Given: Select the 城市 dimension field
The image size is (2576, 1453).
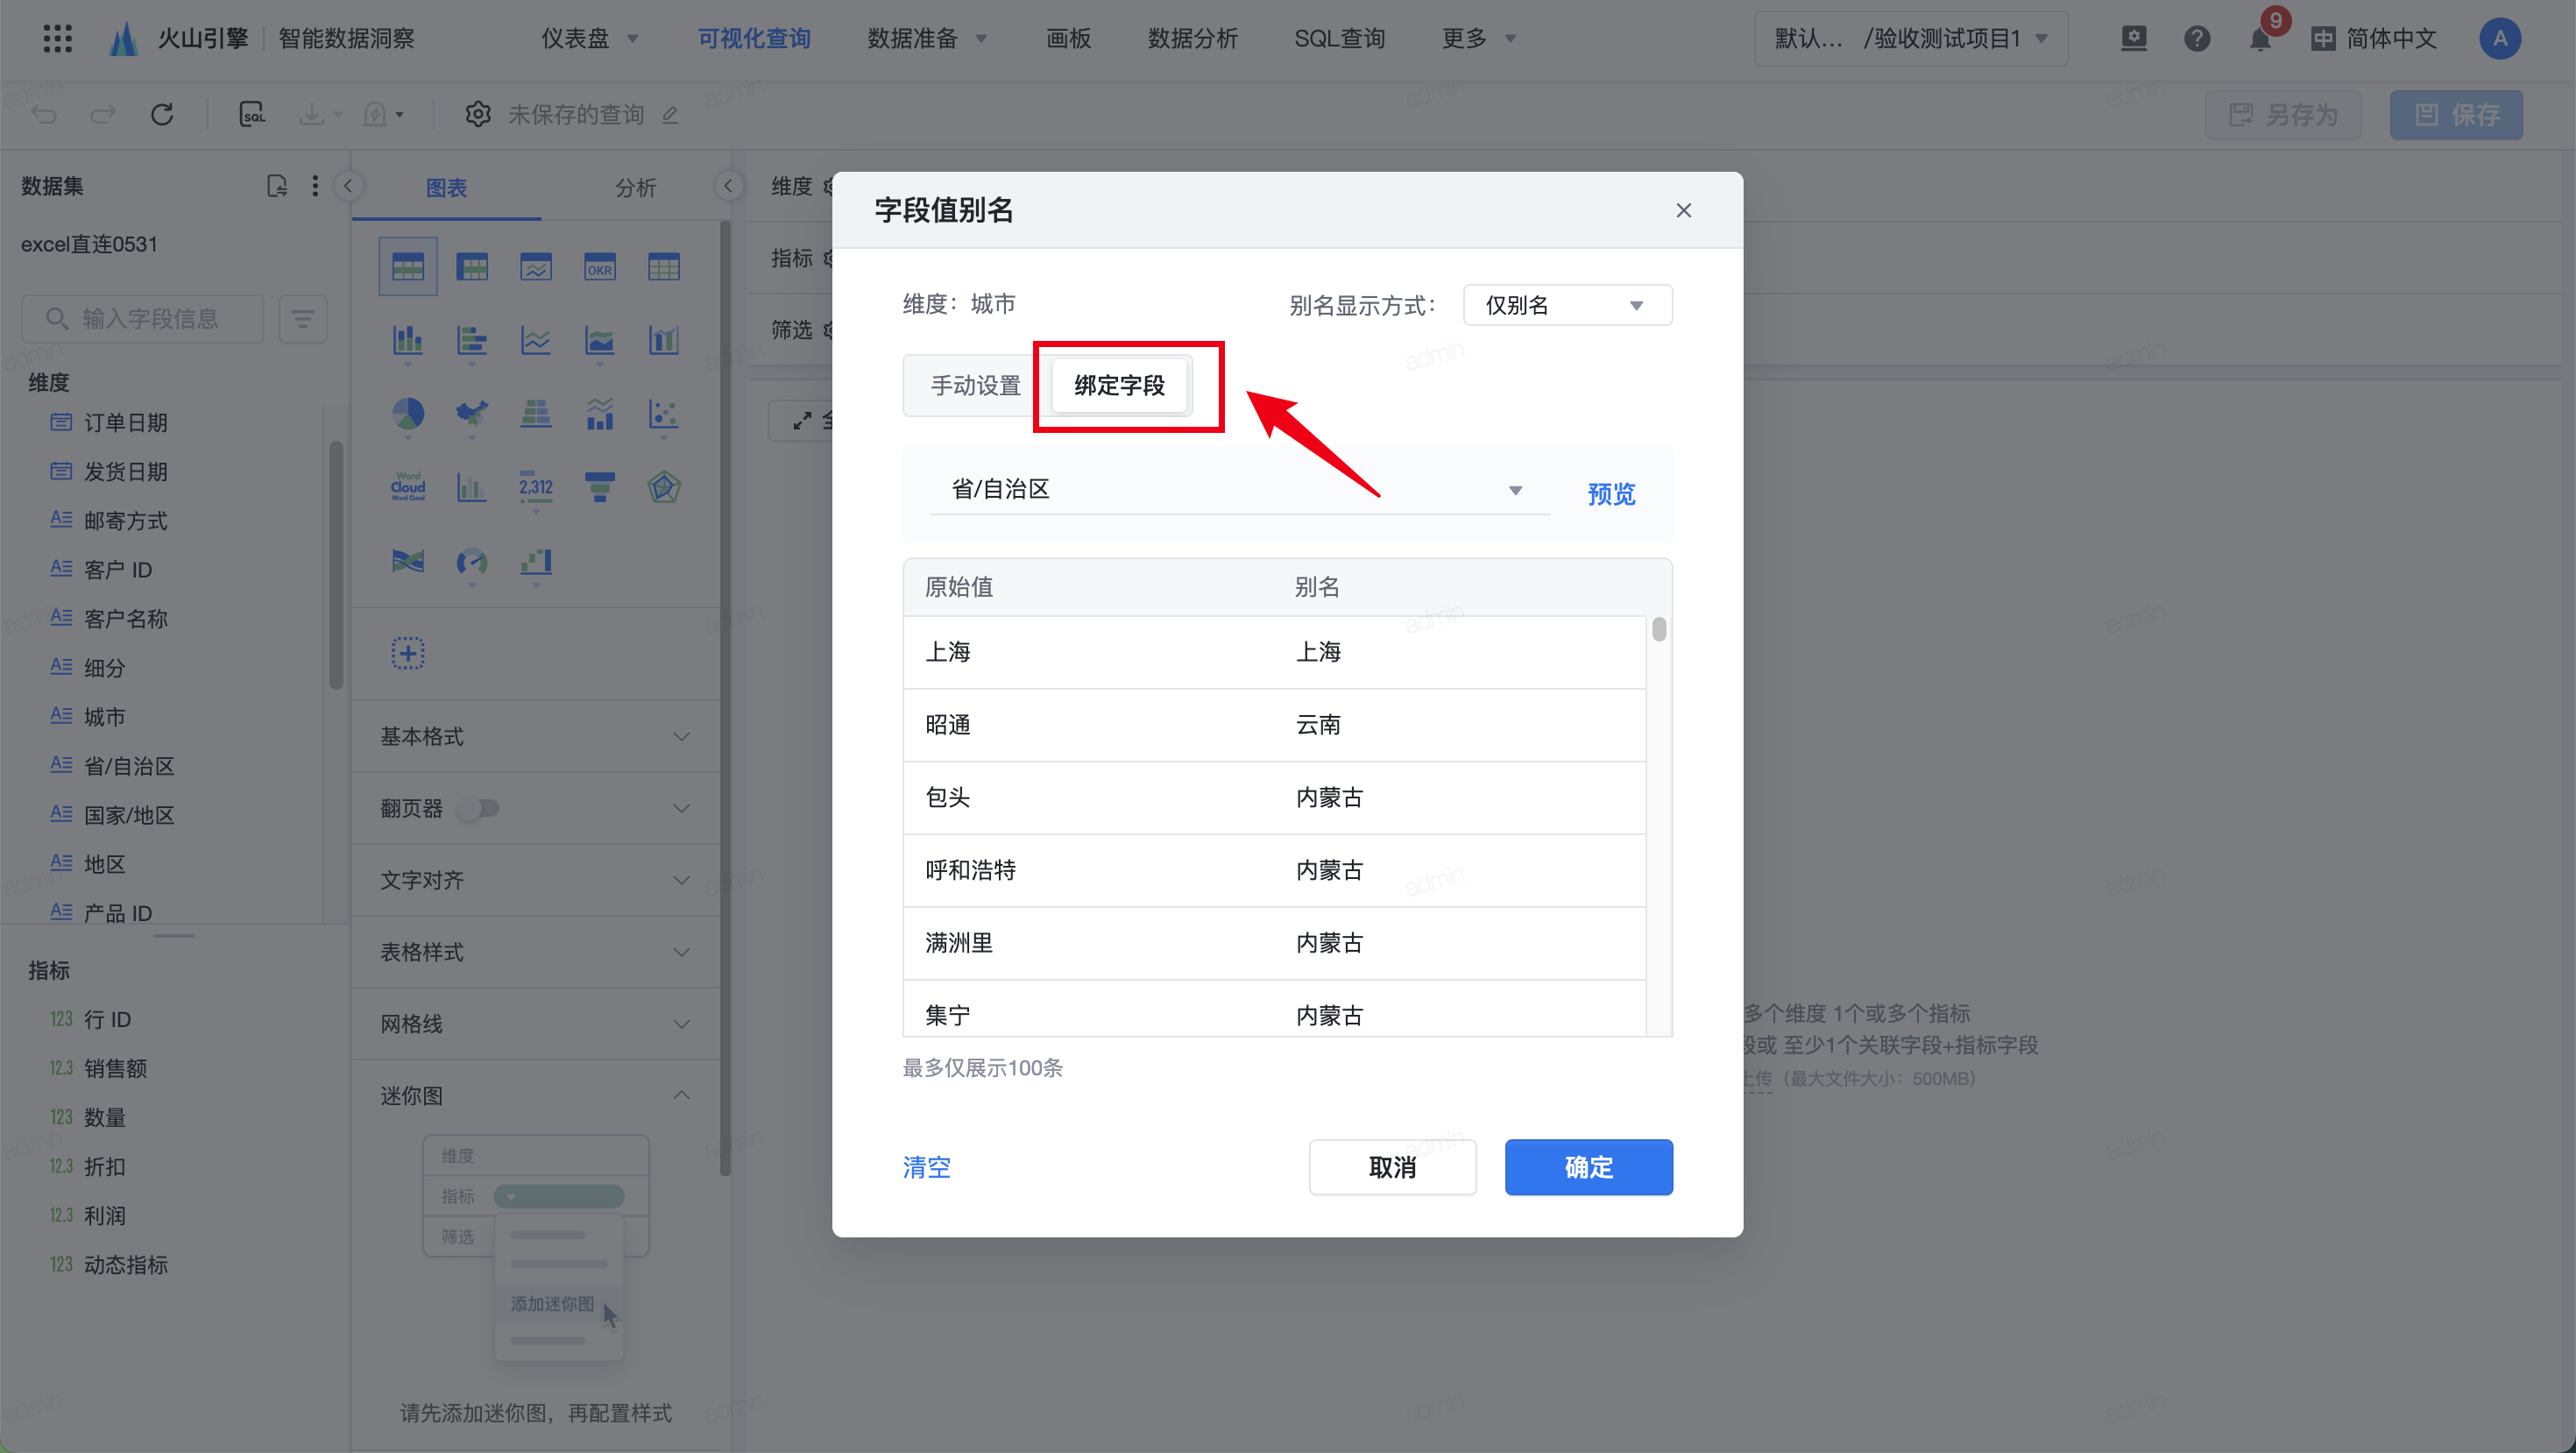Looking at the screenshot, I should (x=104, y=717).
